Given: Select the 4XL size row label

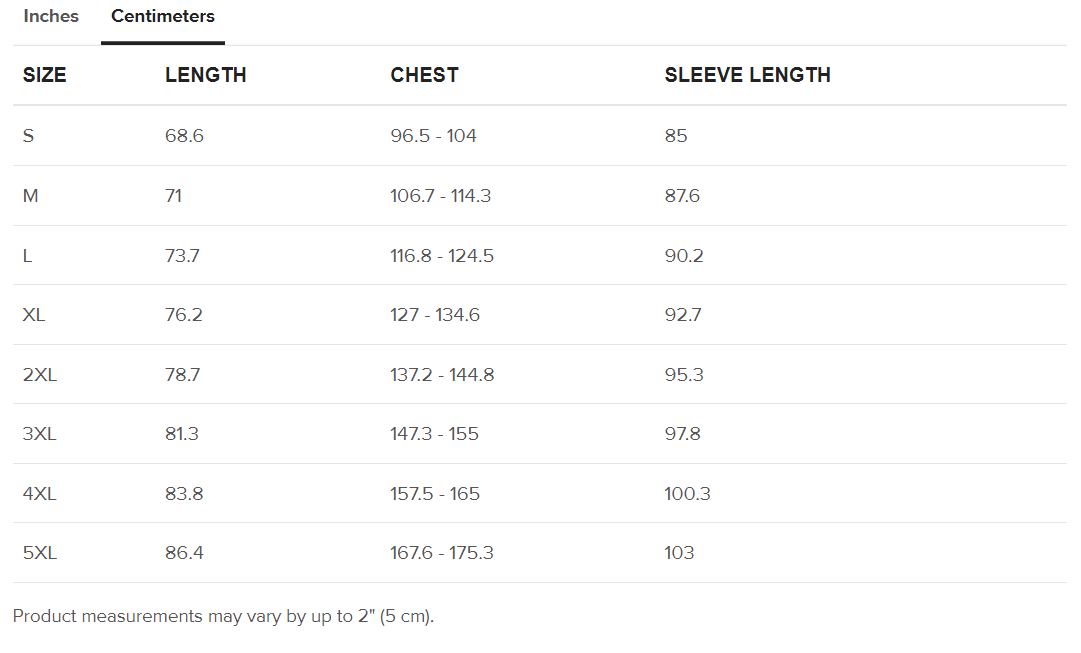Looking at the screenshot, I should click(39, 494).
